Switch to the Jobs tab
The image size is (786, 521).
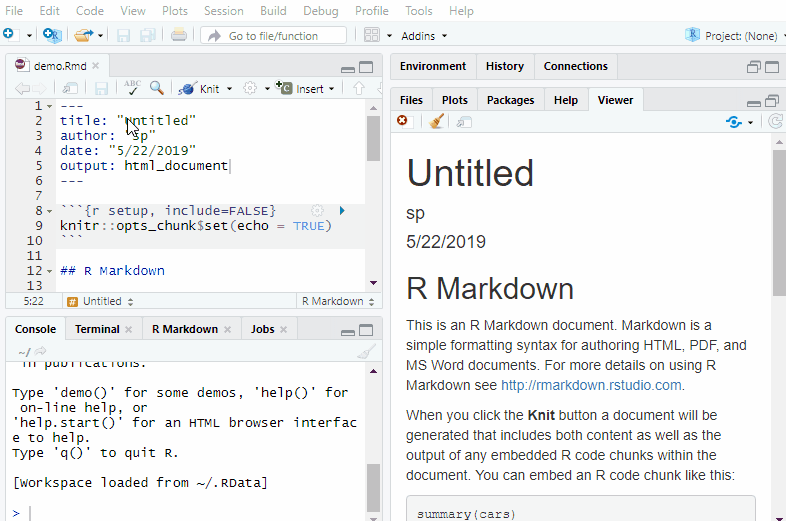263,329
